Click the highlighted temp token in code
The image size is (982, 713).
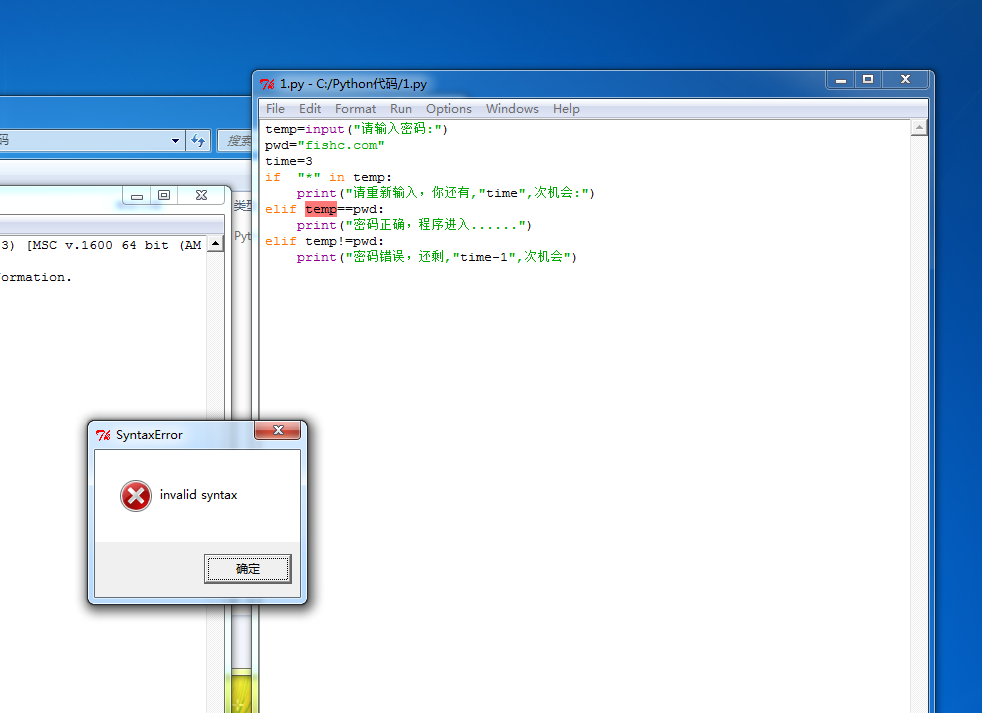[321, 209]
